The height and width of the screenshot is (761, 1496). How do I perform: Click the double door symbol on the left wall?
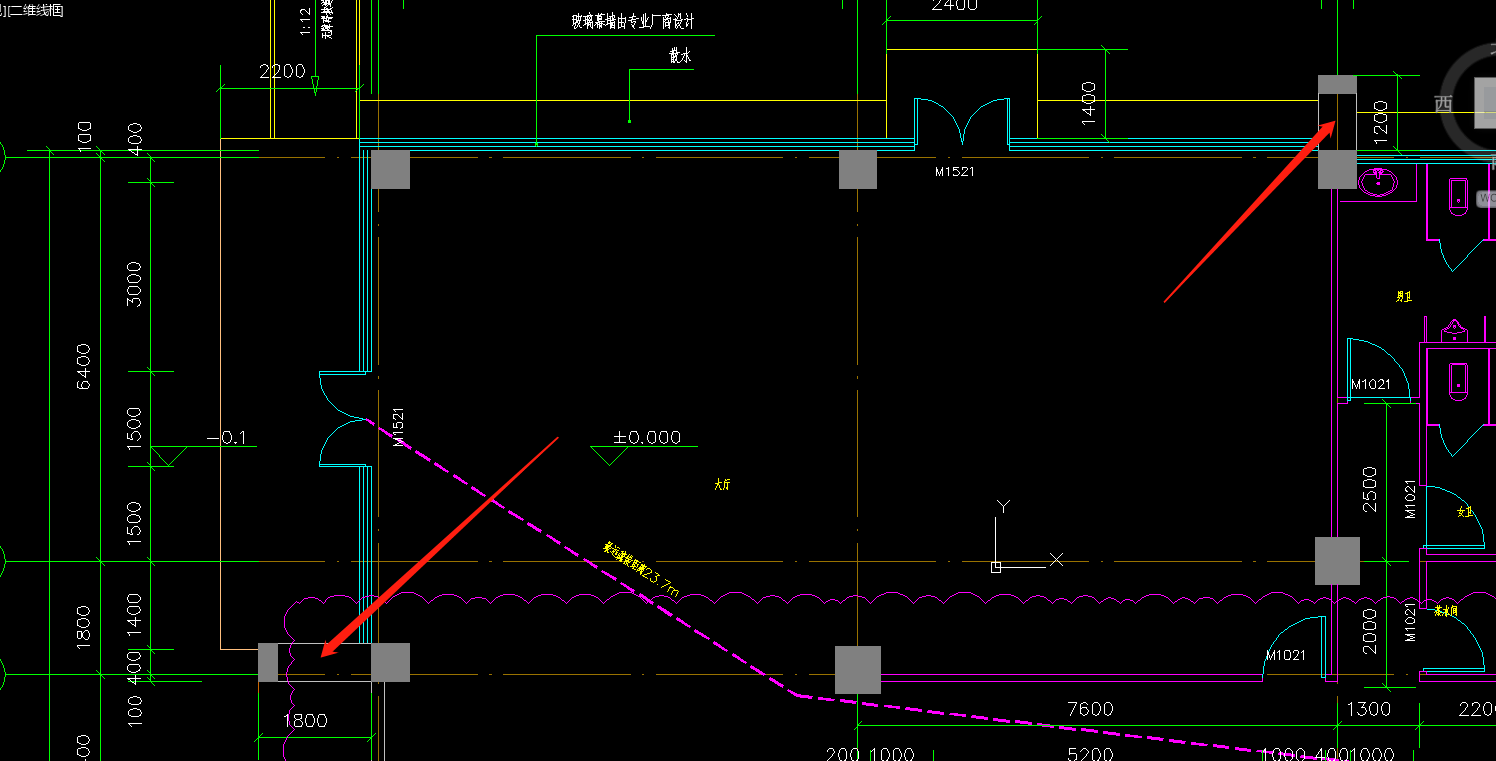point(345,419)
